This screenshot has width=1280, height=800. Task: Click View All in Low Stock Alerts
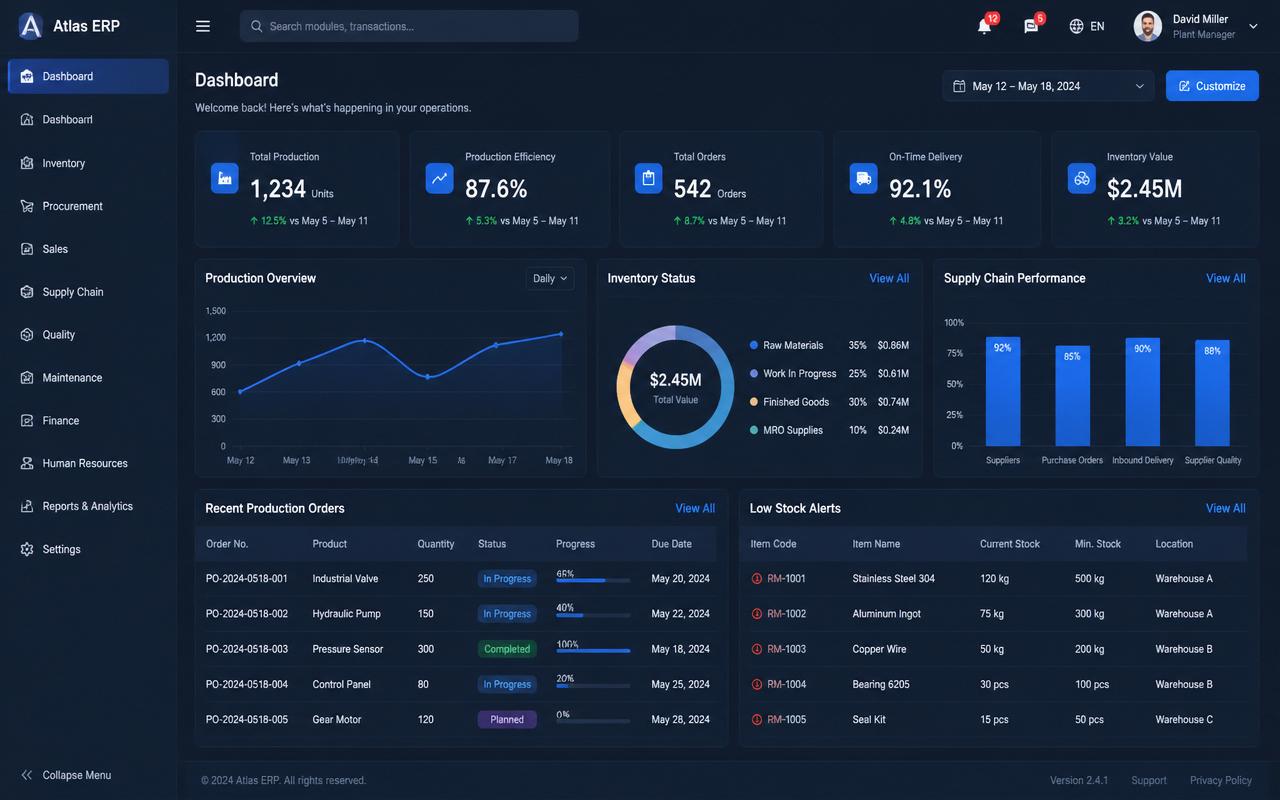point(1226,508)
